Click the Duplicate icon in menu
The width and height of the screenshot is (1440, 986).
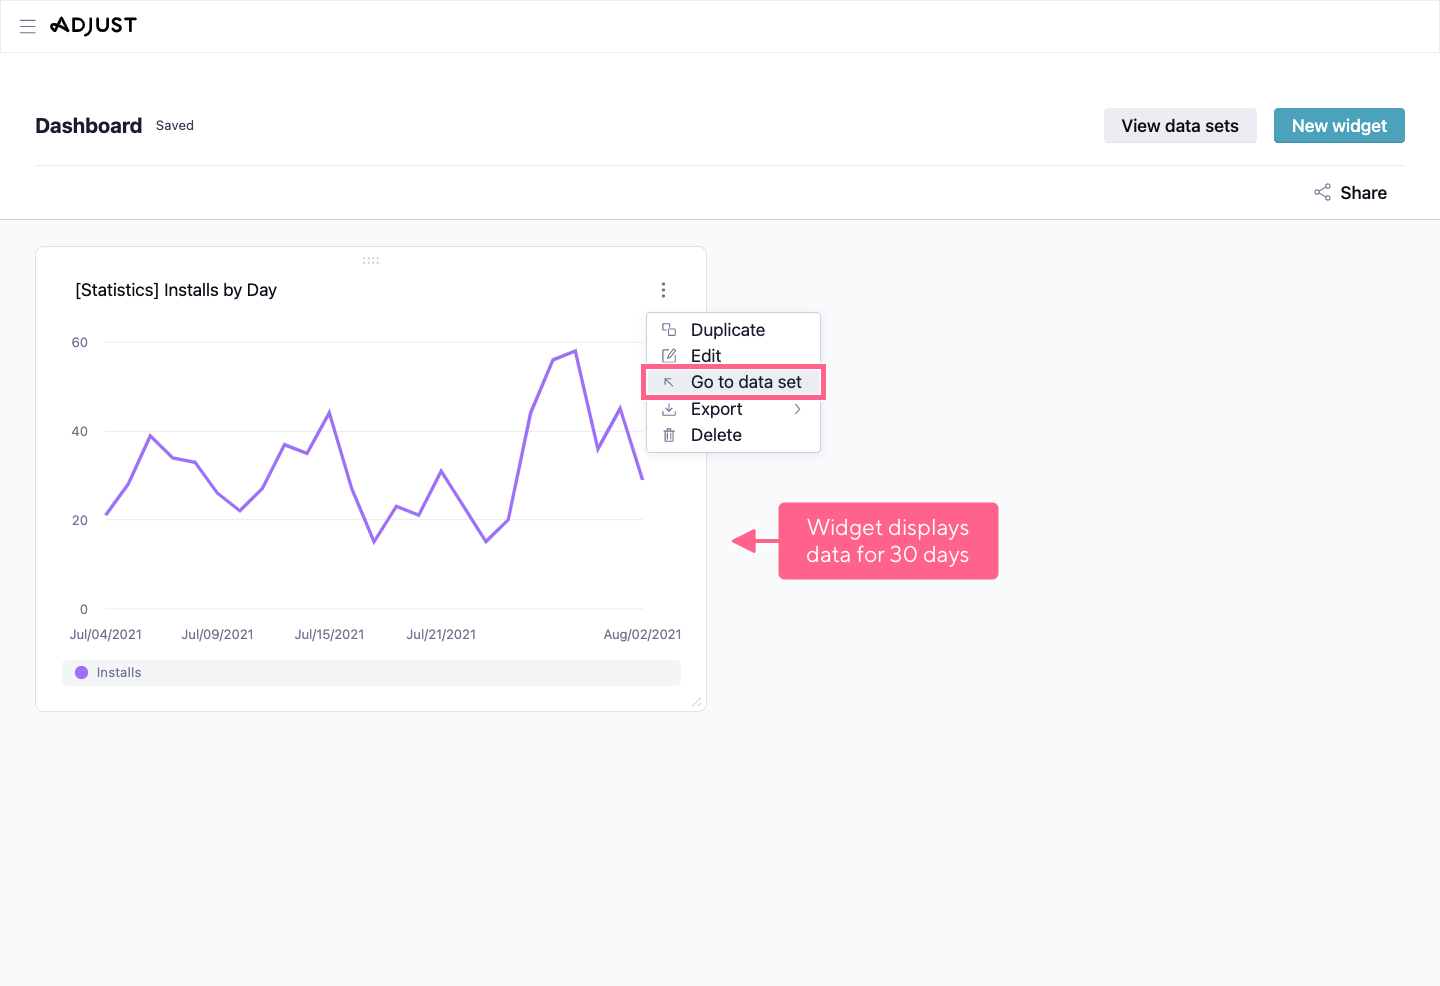[x=669, y=330]
